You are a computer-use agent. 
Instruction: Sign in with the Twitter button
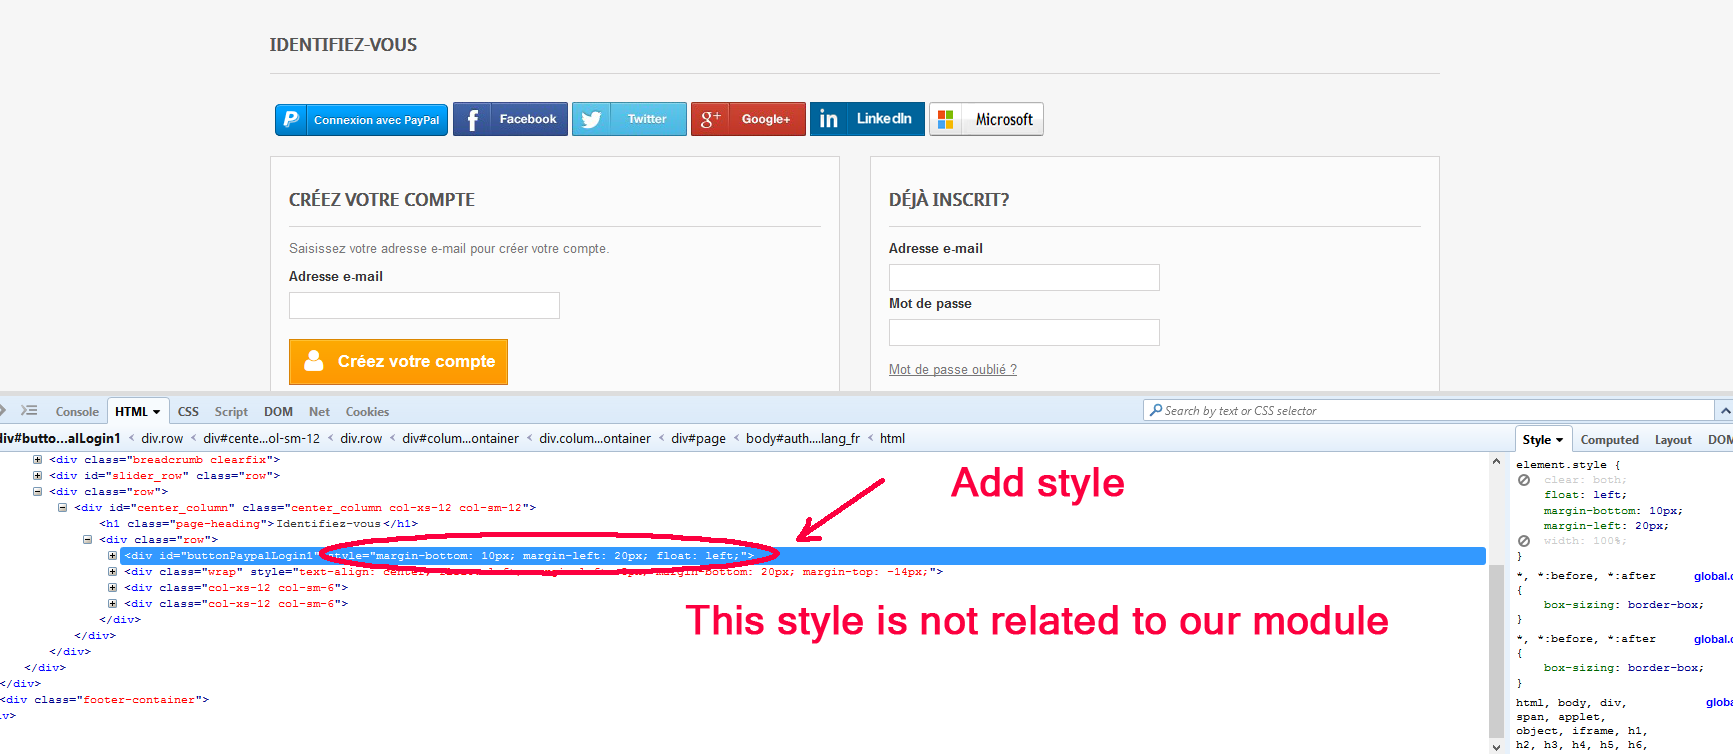point(629,119)
